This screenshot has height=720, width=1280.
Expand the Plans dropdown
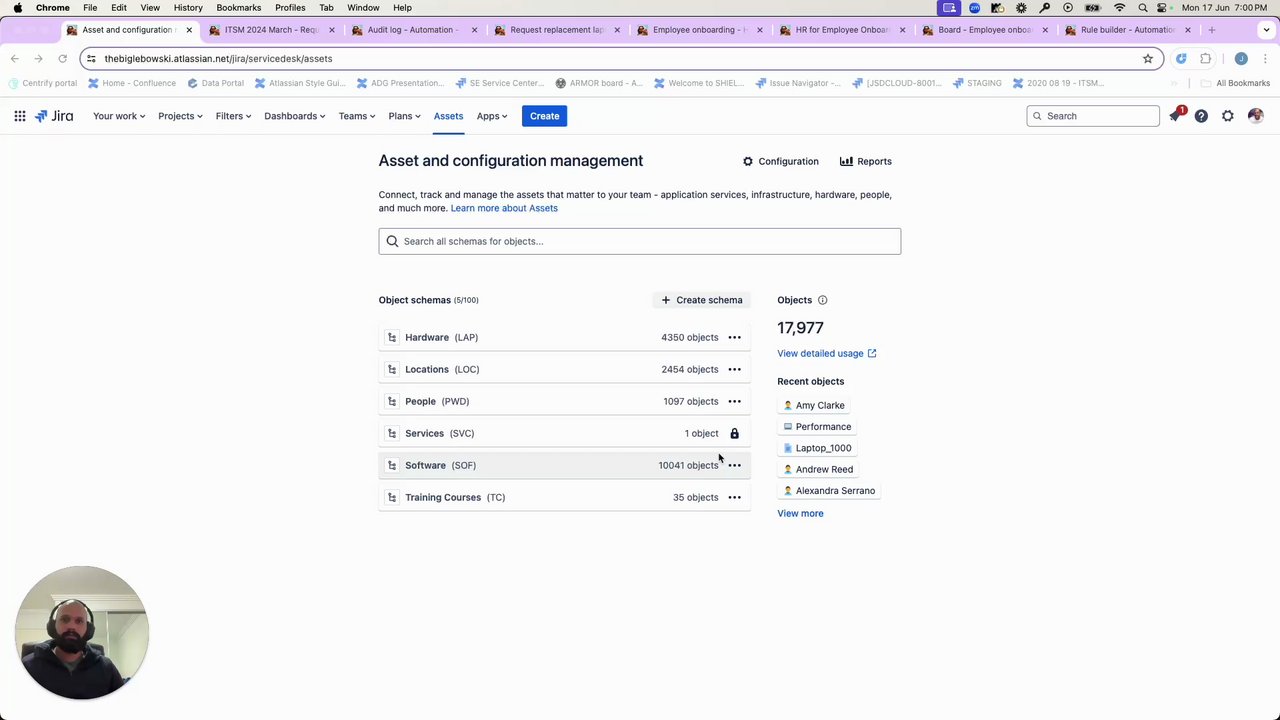click(404, 116)
